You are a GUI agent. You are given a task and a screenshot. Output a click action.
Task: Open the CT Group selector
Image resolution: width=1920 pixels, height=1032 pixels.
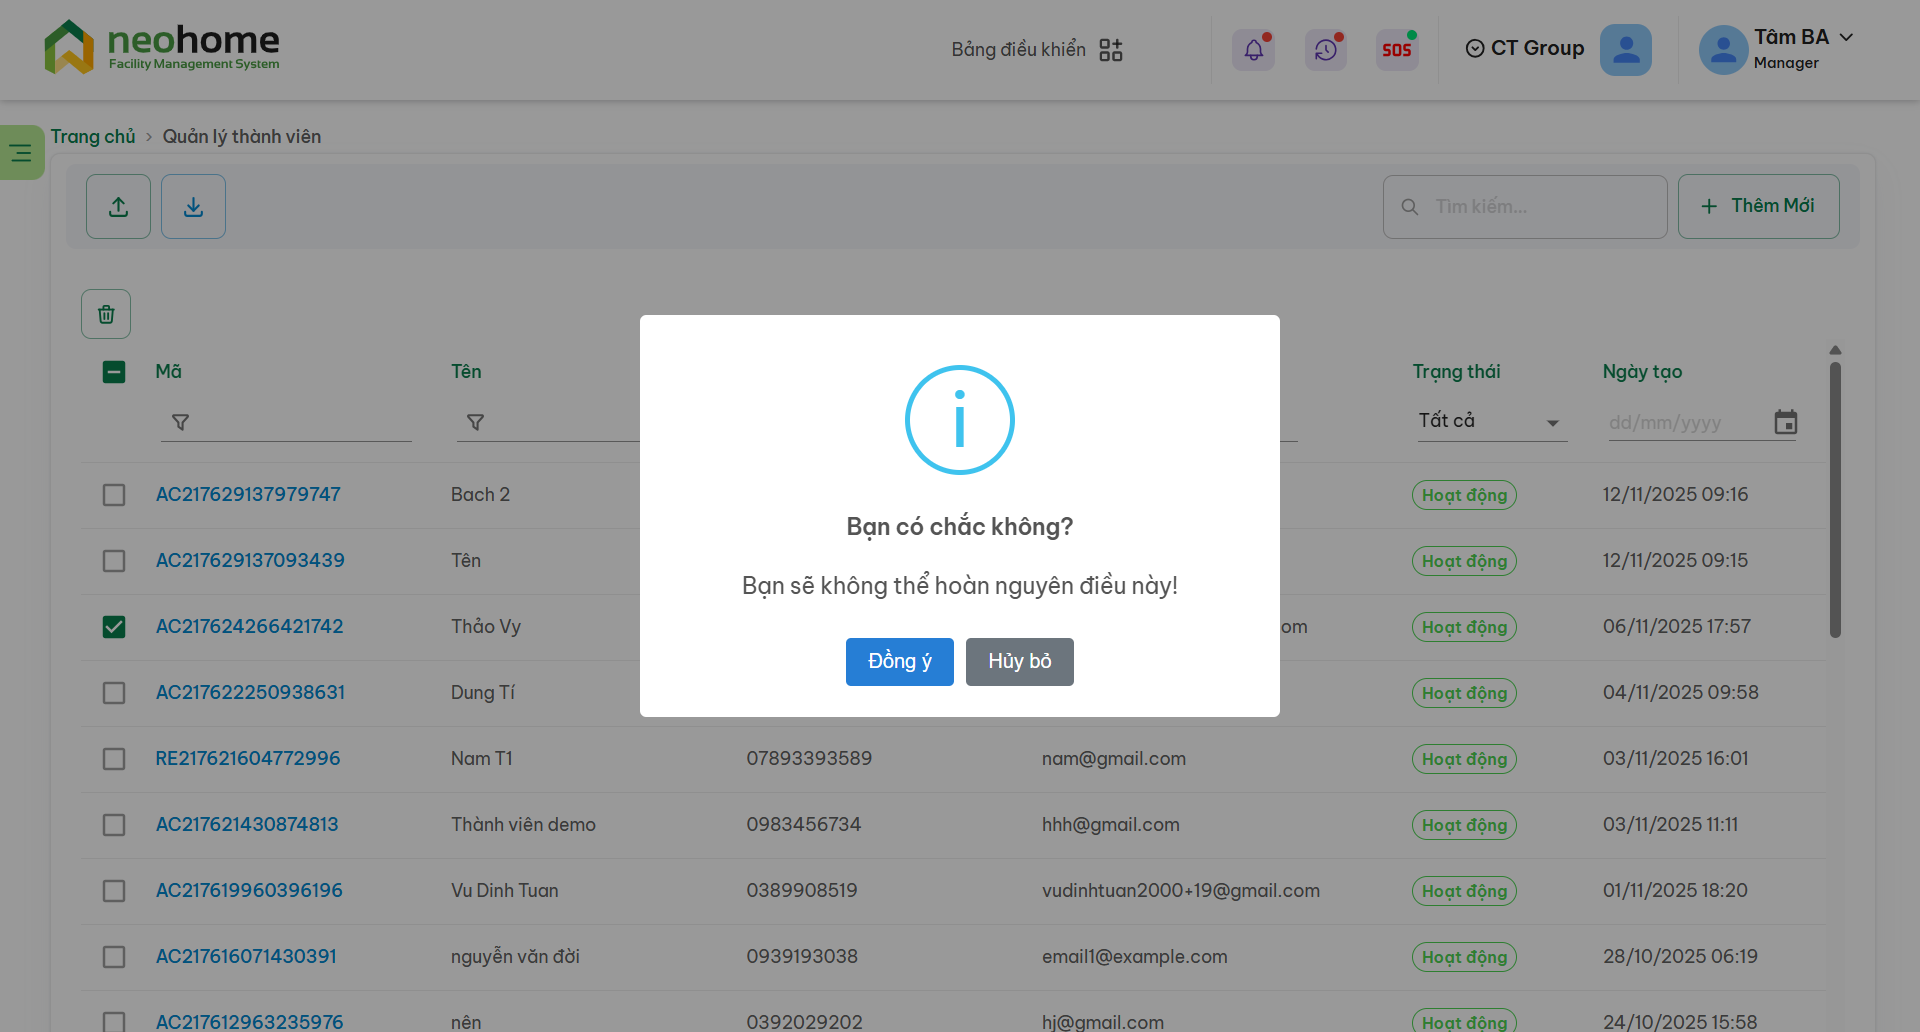click(x=1525, y=49)
